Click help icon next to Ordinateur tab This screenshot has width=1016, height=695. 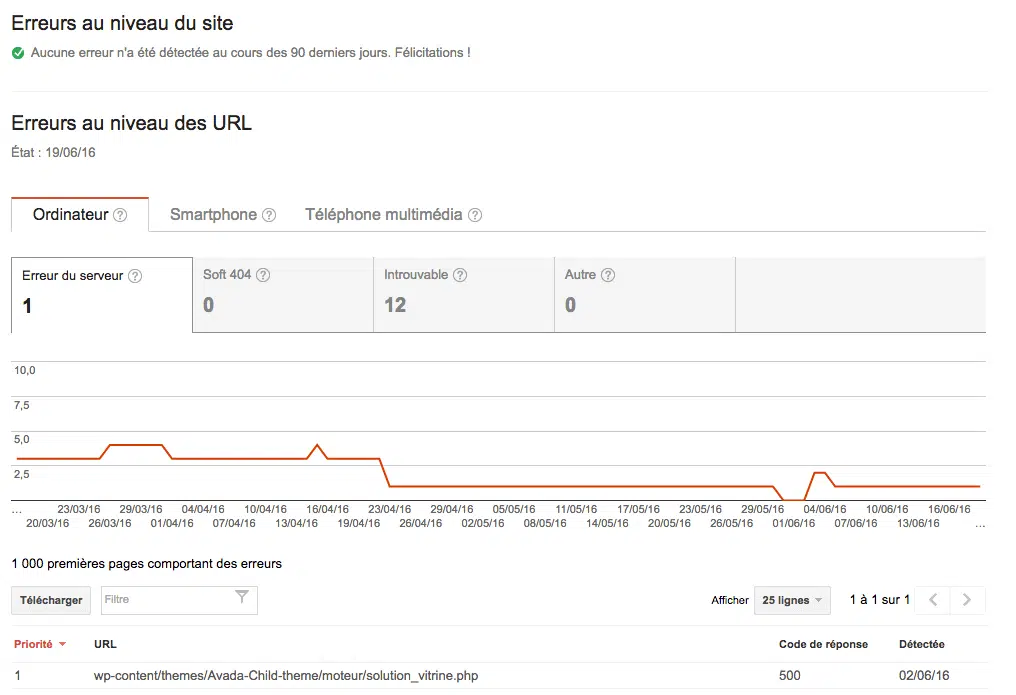pos(120,215)
